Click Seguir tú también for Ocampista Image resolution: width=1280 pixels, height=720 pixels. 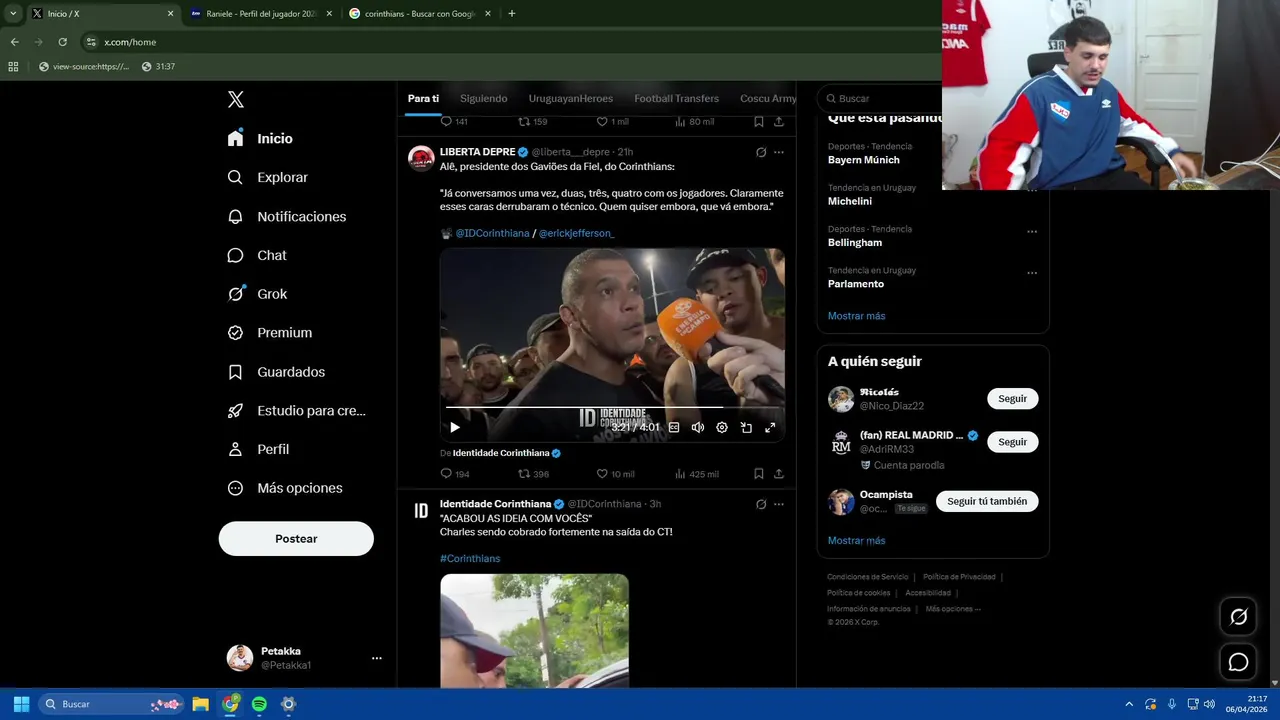tap(987, 501)
